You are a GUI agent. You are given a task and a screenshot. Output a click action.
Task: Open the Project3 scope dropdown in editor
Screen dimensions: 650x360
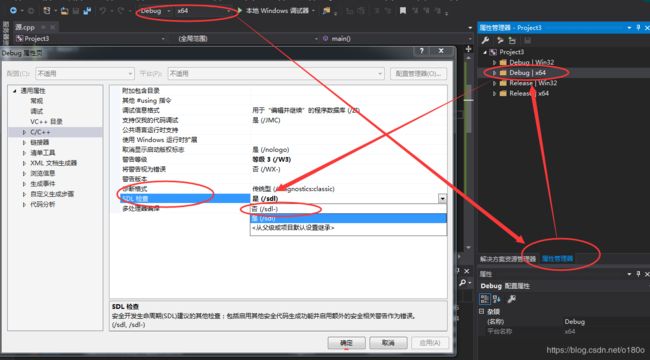[163, 39]
